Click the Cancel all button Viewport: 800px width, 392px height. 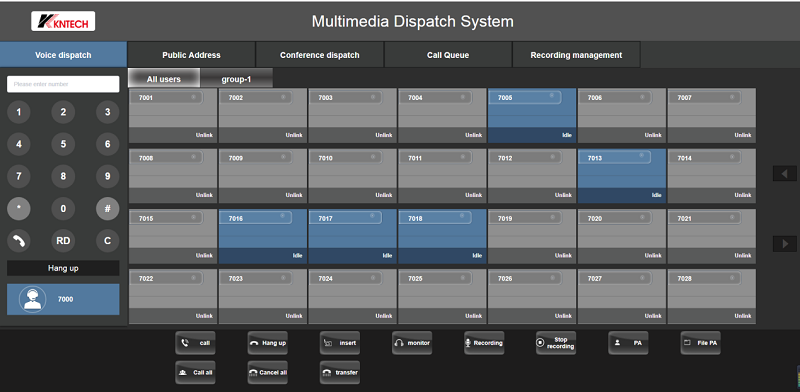(268, 373)
